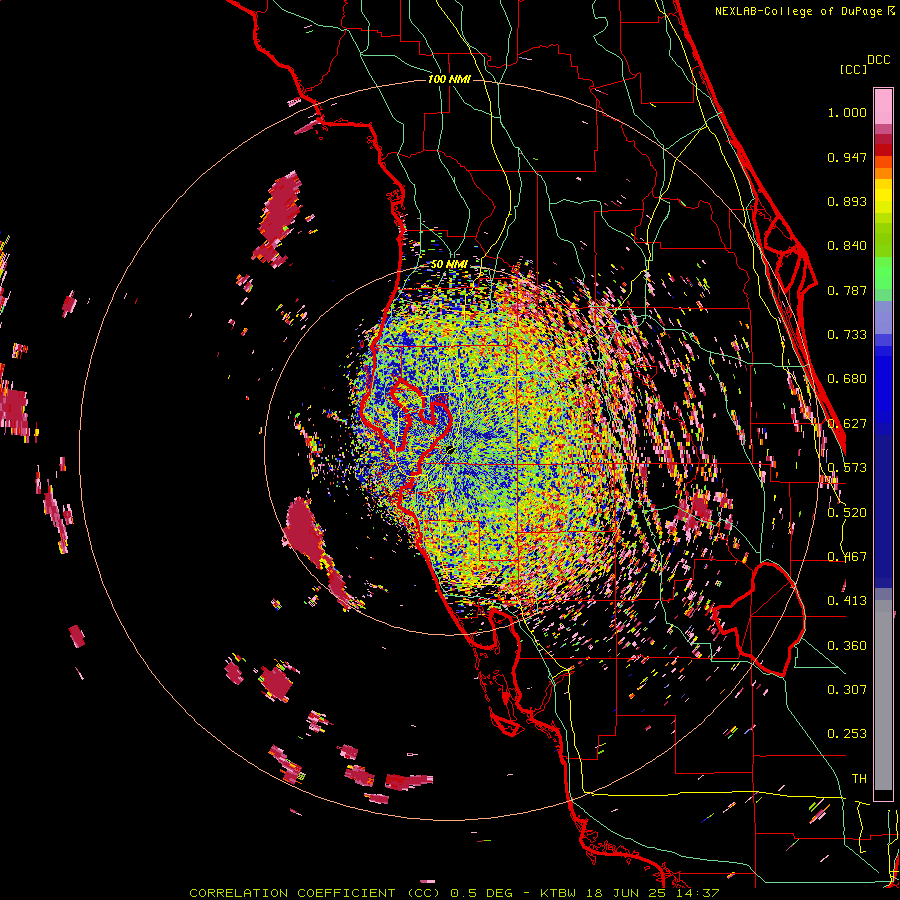The height and width of the screenshot is (900, 900).
Task: Click the 50 NMI range ring label
Action: [449, 265]
